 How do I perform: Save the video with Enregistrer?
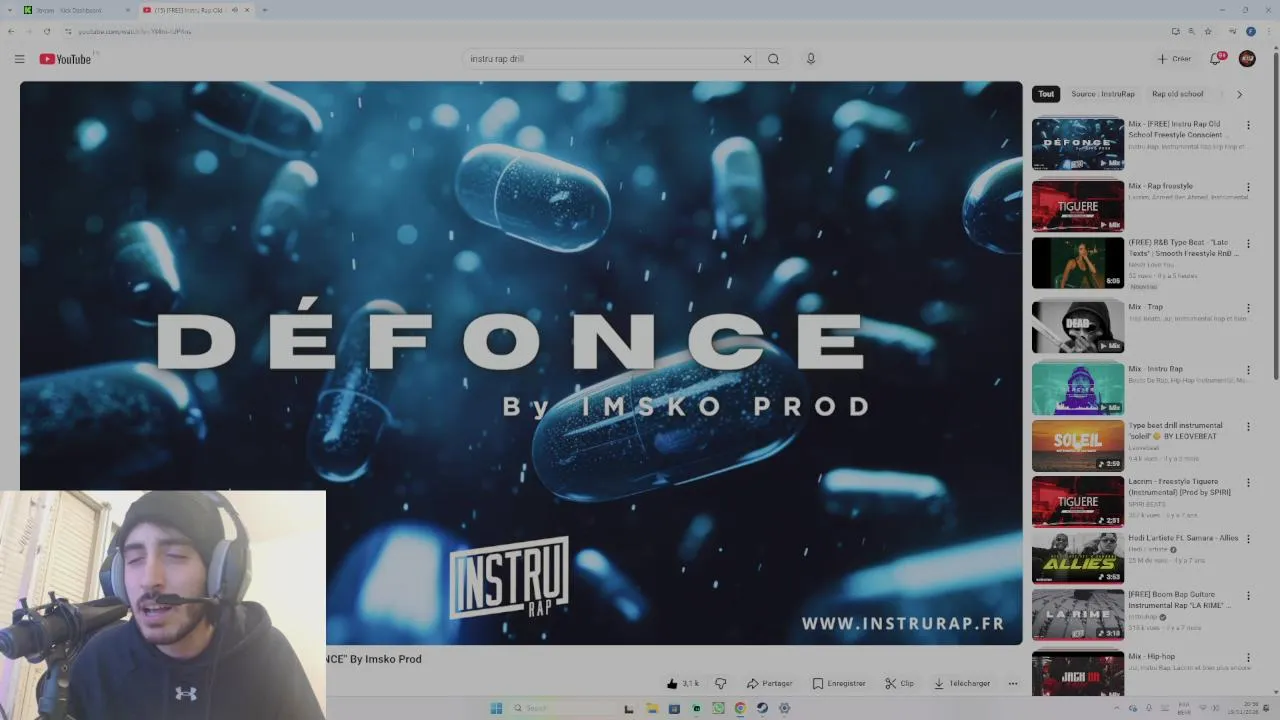click(x=839, y=684)
